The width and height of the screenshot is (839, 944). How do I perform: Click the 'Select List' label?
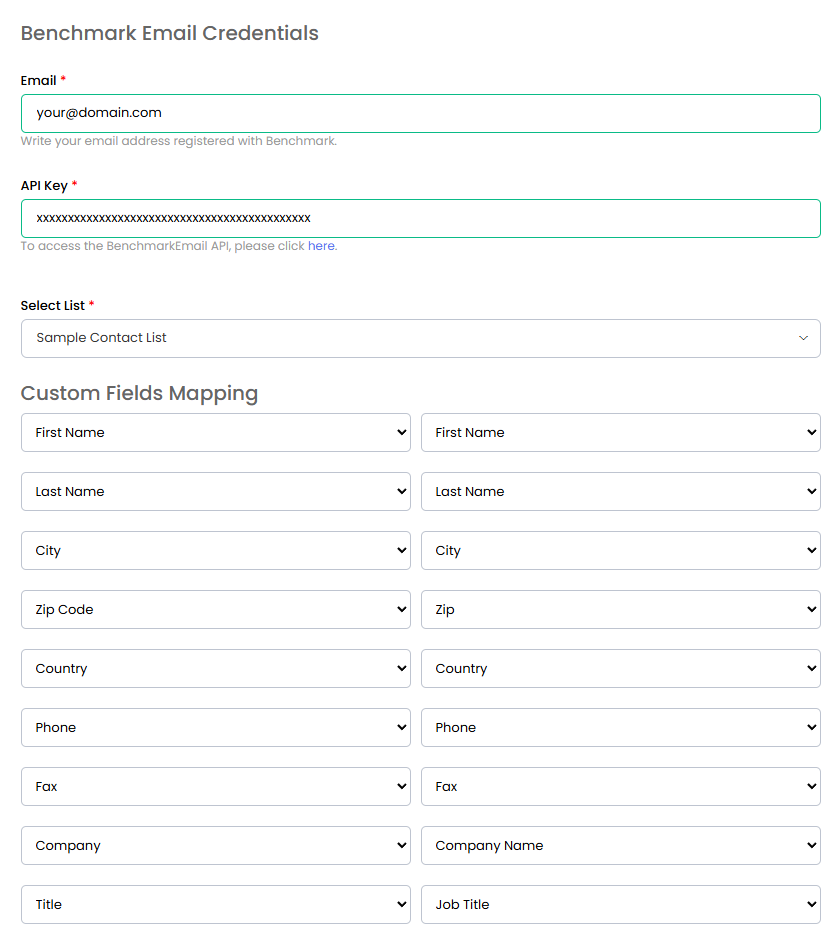(x=53, y=306)
